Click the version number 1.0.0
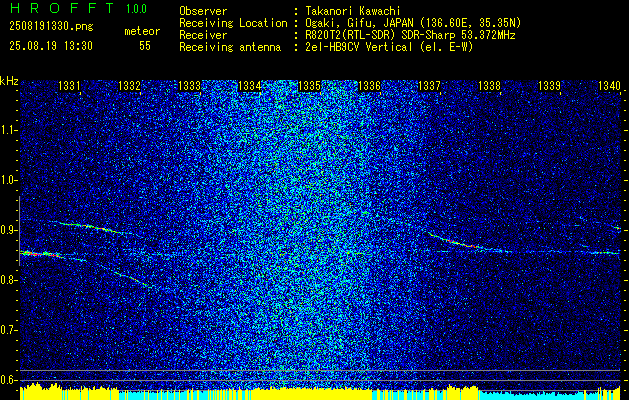 click(136, 9)
